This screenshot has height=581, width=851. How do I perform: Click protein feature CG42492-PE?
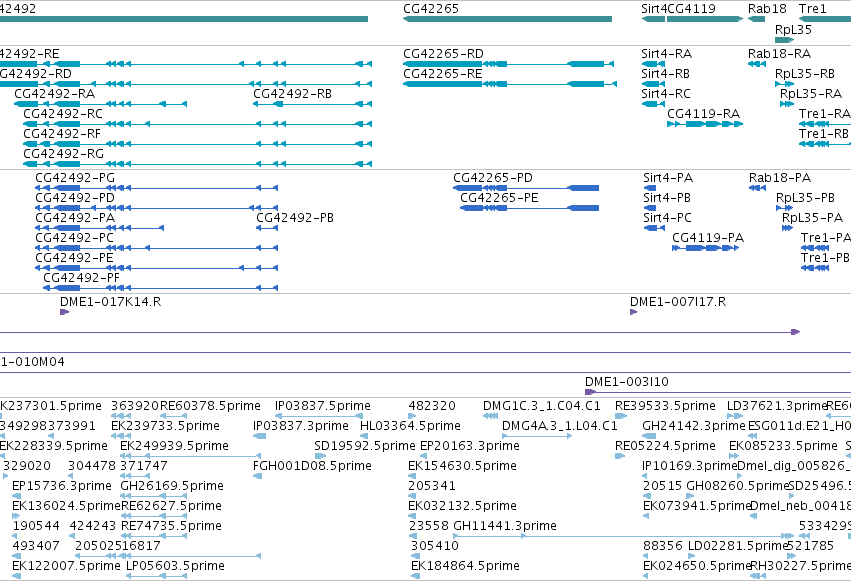pos(156,269)
